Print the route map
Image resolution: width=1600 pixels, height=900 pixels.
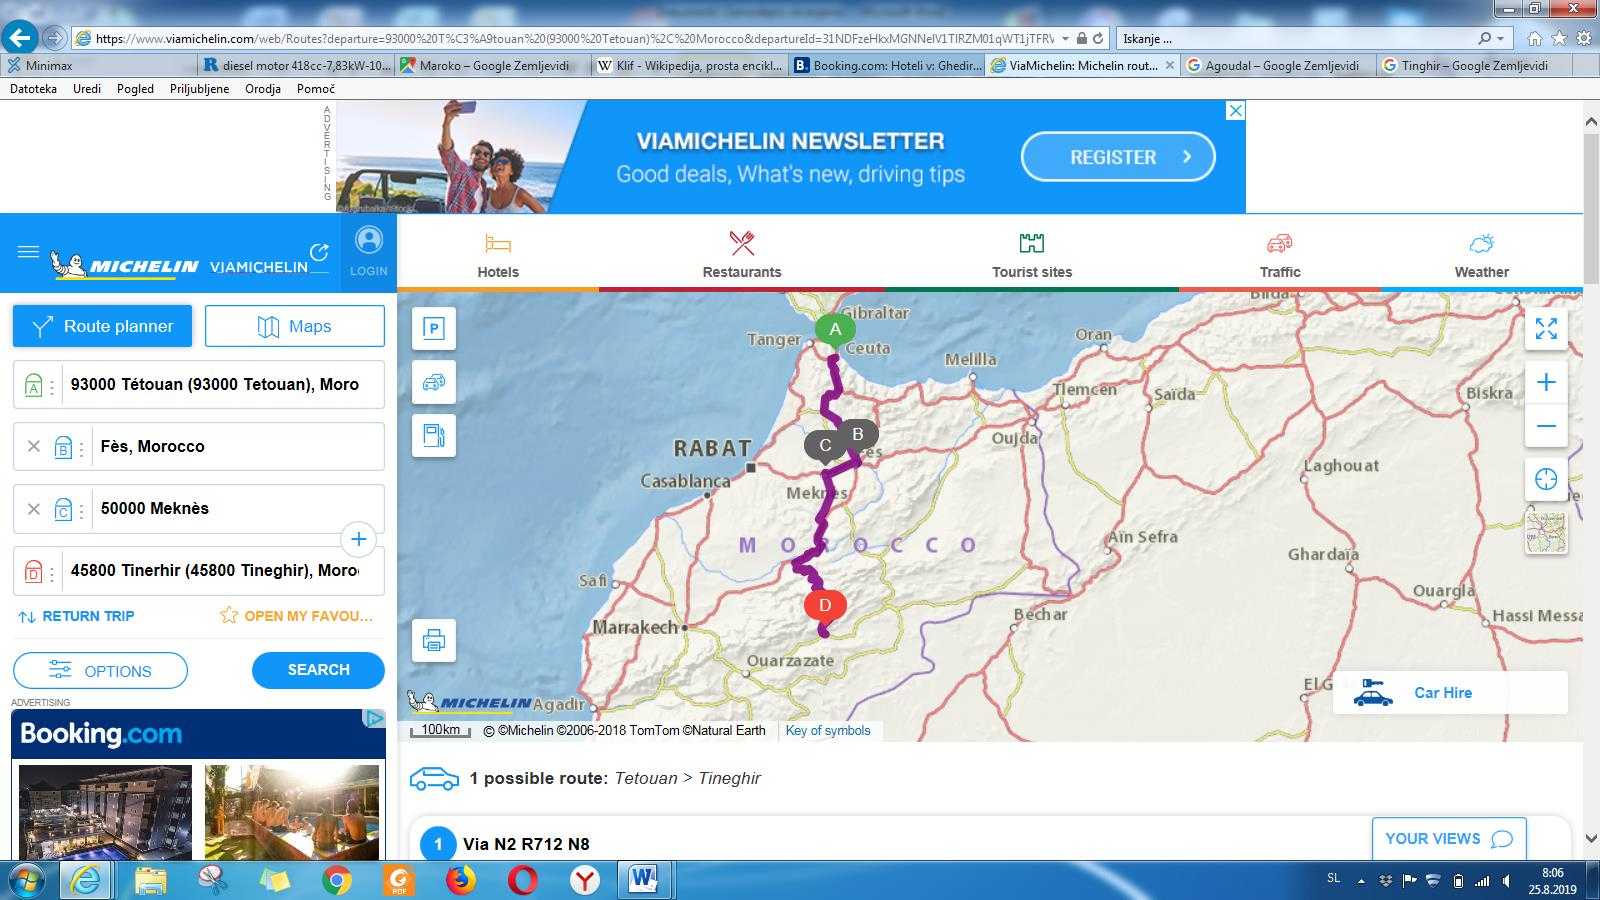pyautogui.click(x=434, y=640)
